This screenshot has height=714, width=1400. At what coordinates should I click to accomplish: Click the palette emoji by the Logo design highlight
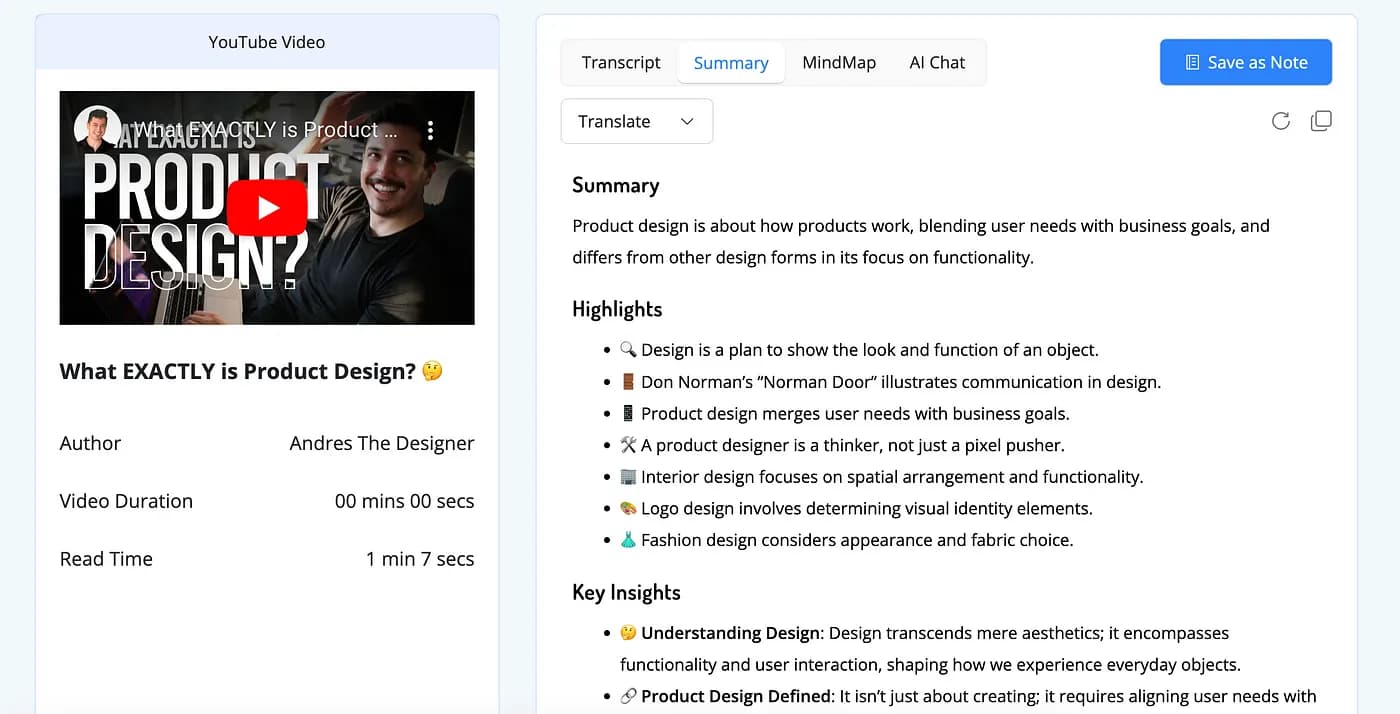[628, 508]
